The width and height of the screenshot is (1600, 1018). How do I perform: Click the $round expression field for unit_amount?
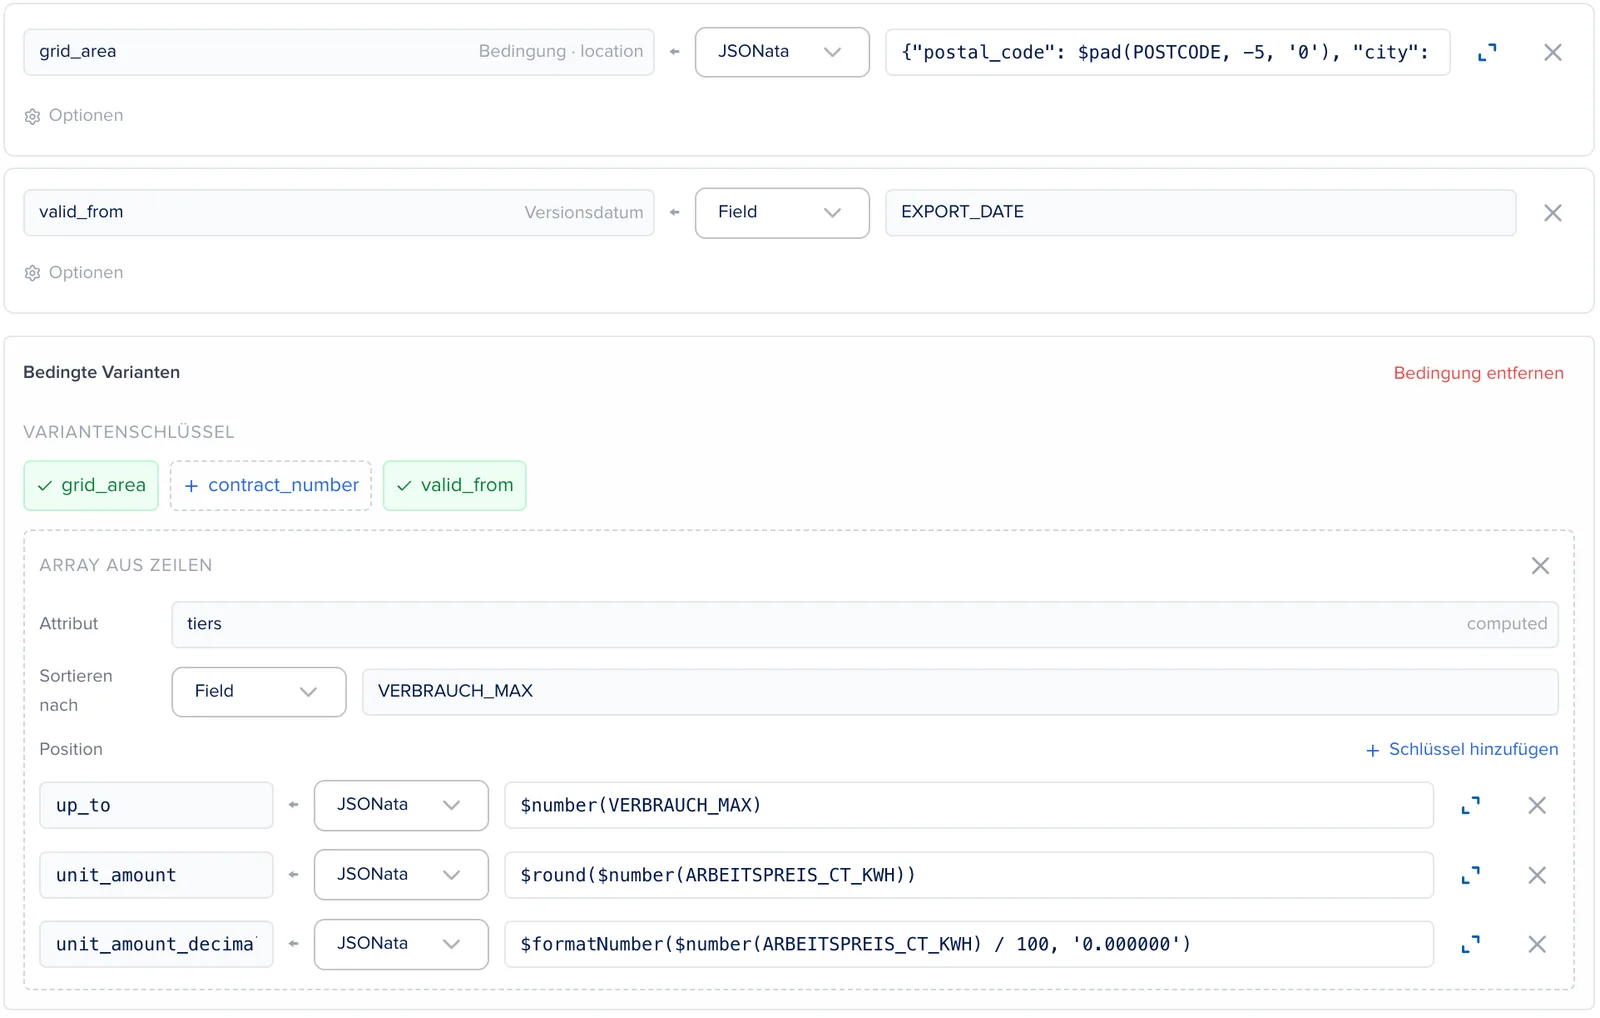(969, 875)
